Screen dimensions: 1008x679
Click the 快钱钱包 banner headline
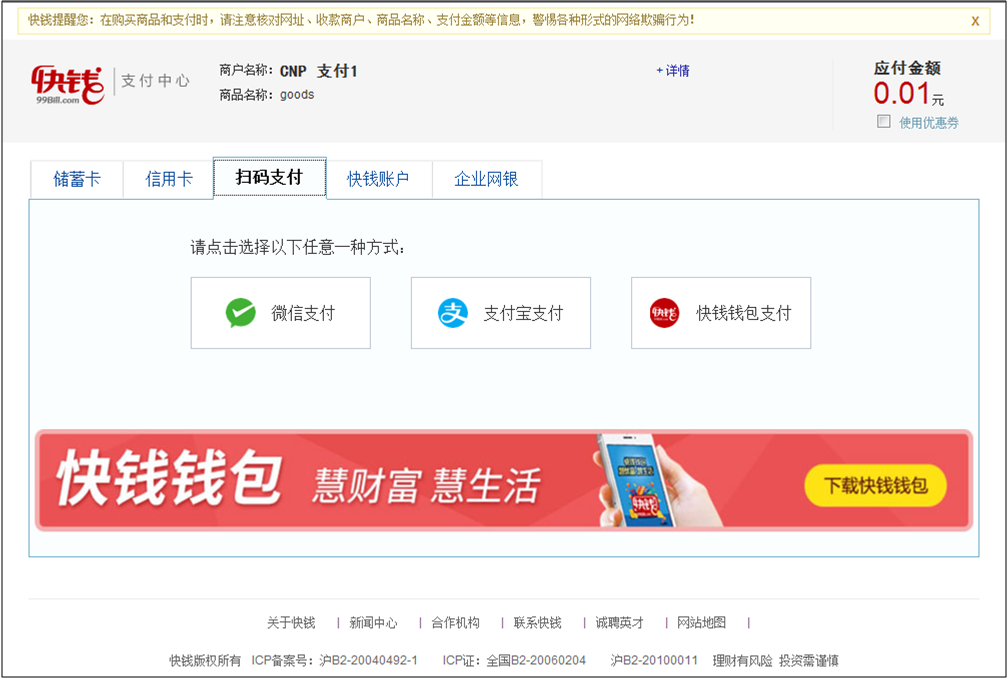point(169,478)
